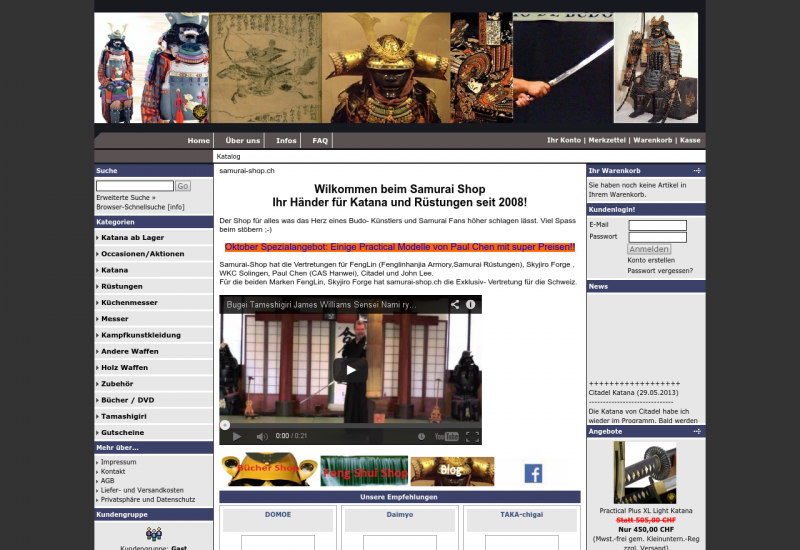Open the FAQ menu item
The image size is (800, 550).
click(x=320, y=141)
